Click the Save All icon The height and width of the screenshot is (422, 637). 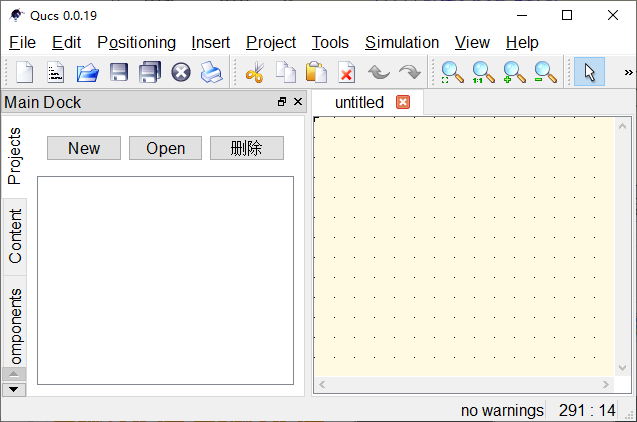(x=150, y=72)
